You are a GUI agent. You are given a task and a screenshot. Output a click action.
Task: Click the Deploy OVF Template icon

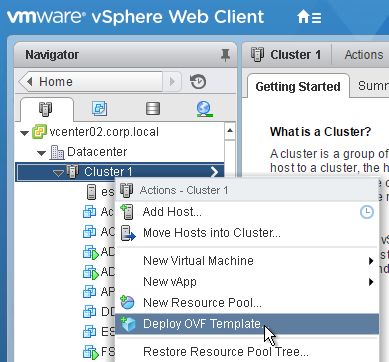(x=128, y=324)
